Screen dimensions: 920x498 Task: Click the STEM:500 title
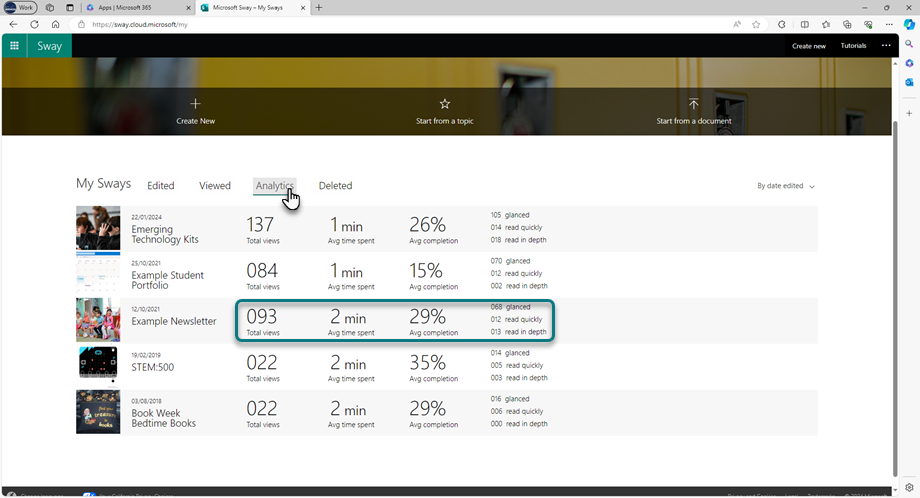tap(153, 367)
